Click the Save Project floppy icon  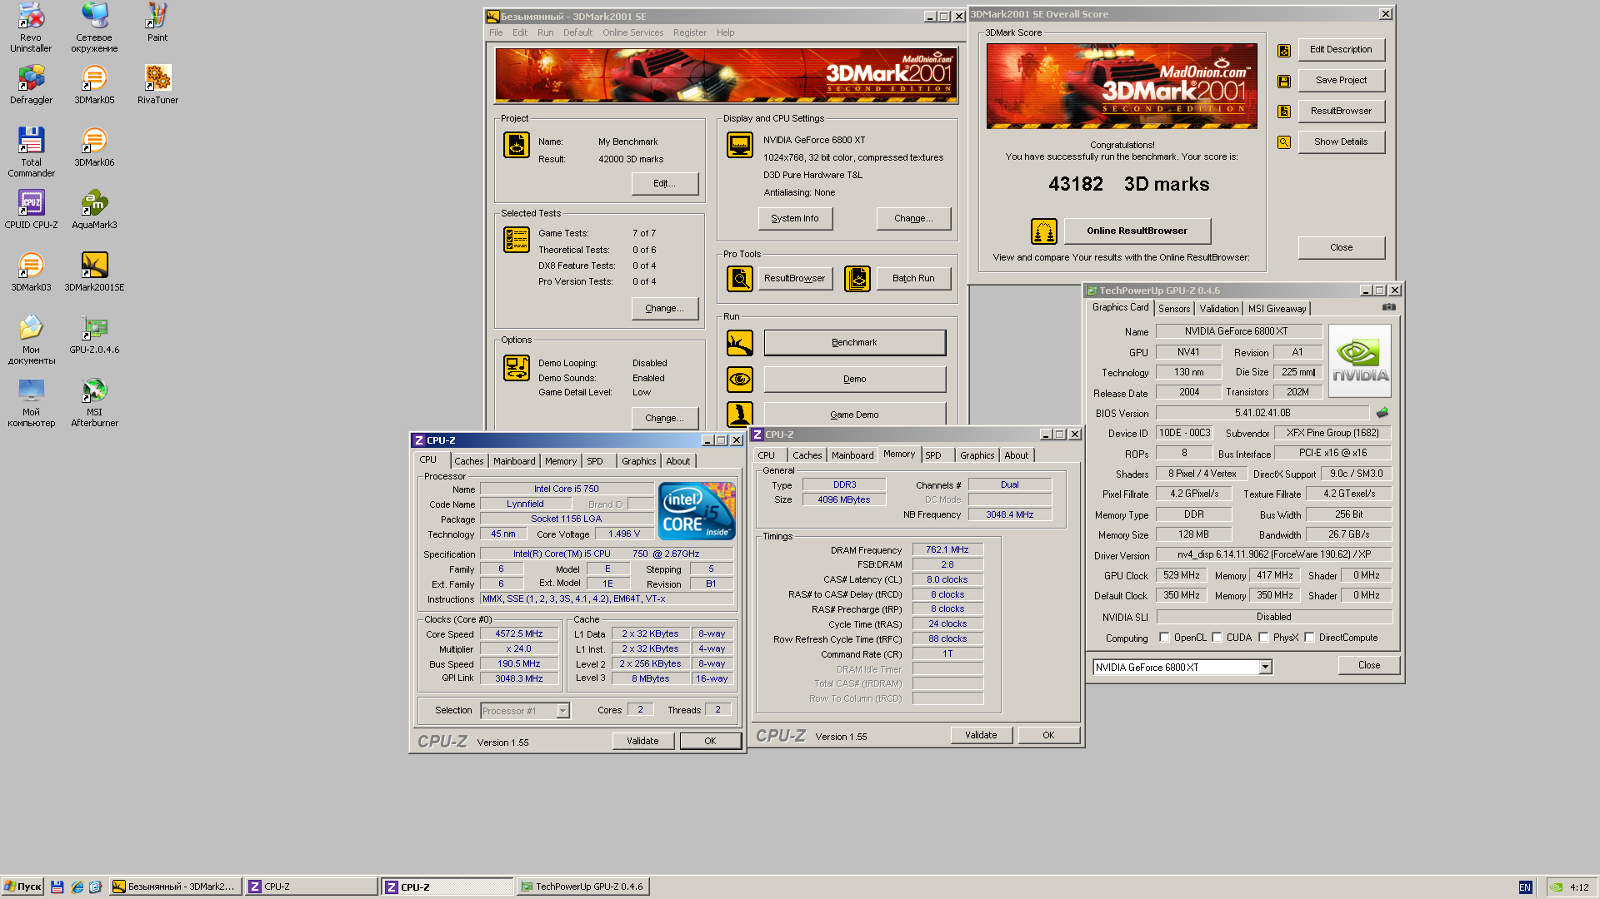(x=1284, y=81)
